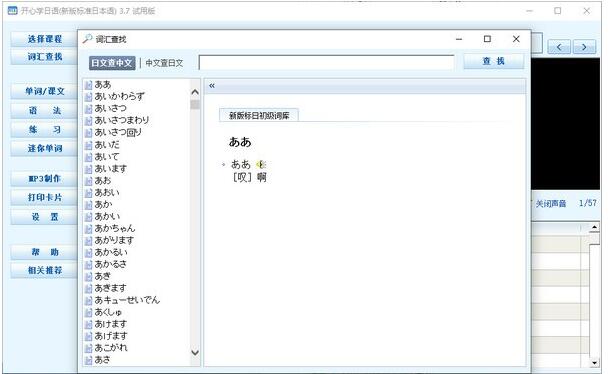Go to previous page arrow button
This screenshot has height=374, width=609.
pos(559,47)
